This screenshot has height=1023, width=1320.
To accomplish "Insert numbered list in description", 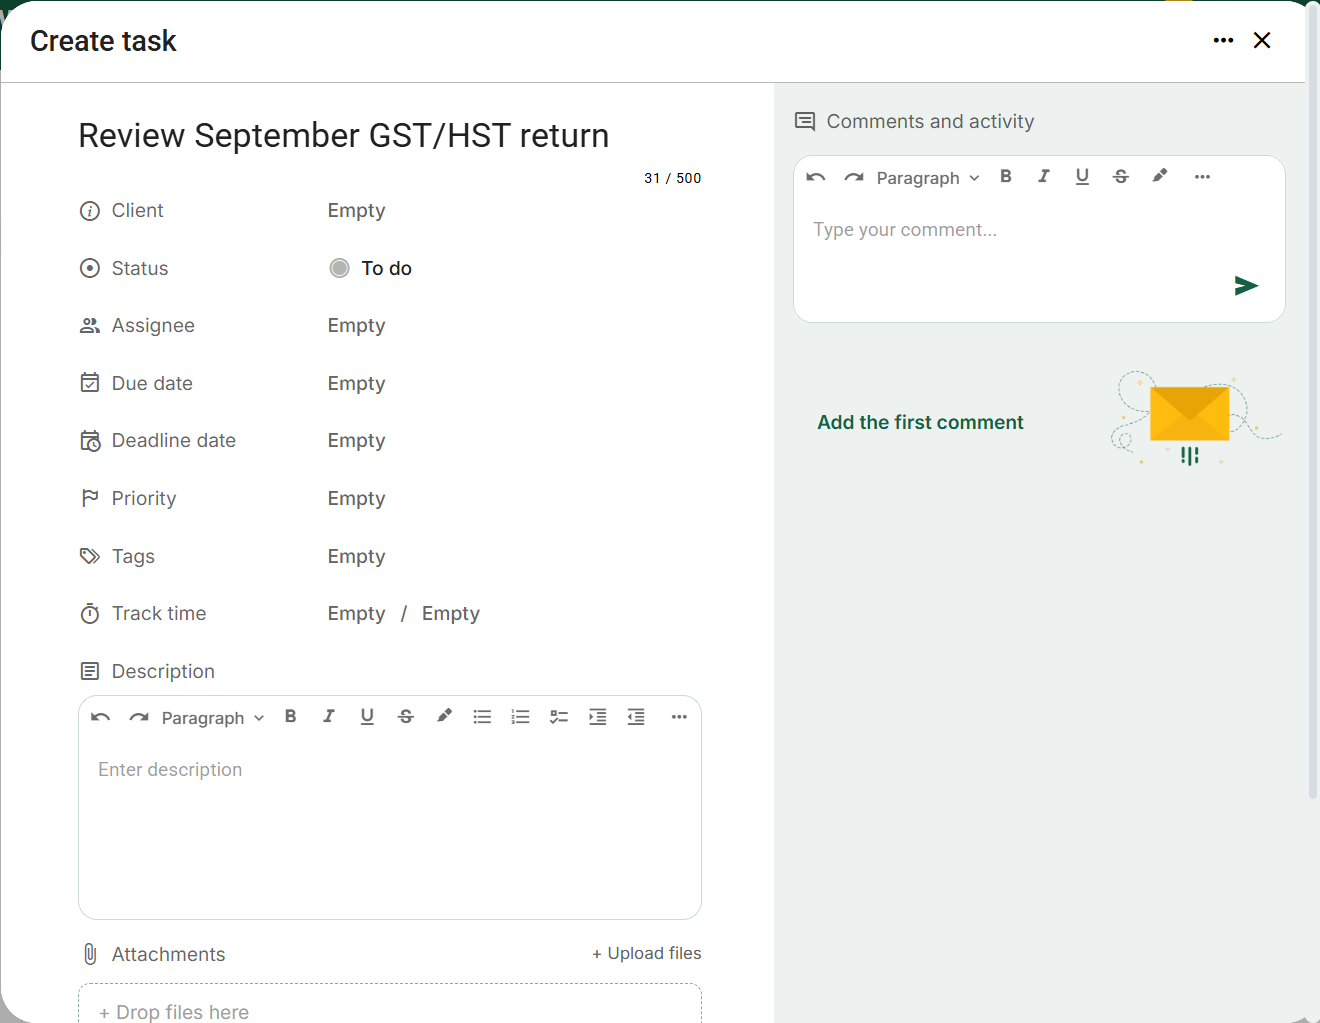I will [x=520, y=716].
